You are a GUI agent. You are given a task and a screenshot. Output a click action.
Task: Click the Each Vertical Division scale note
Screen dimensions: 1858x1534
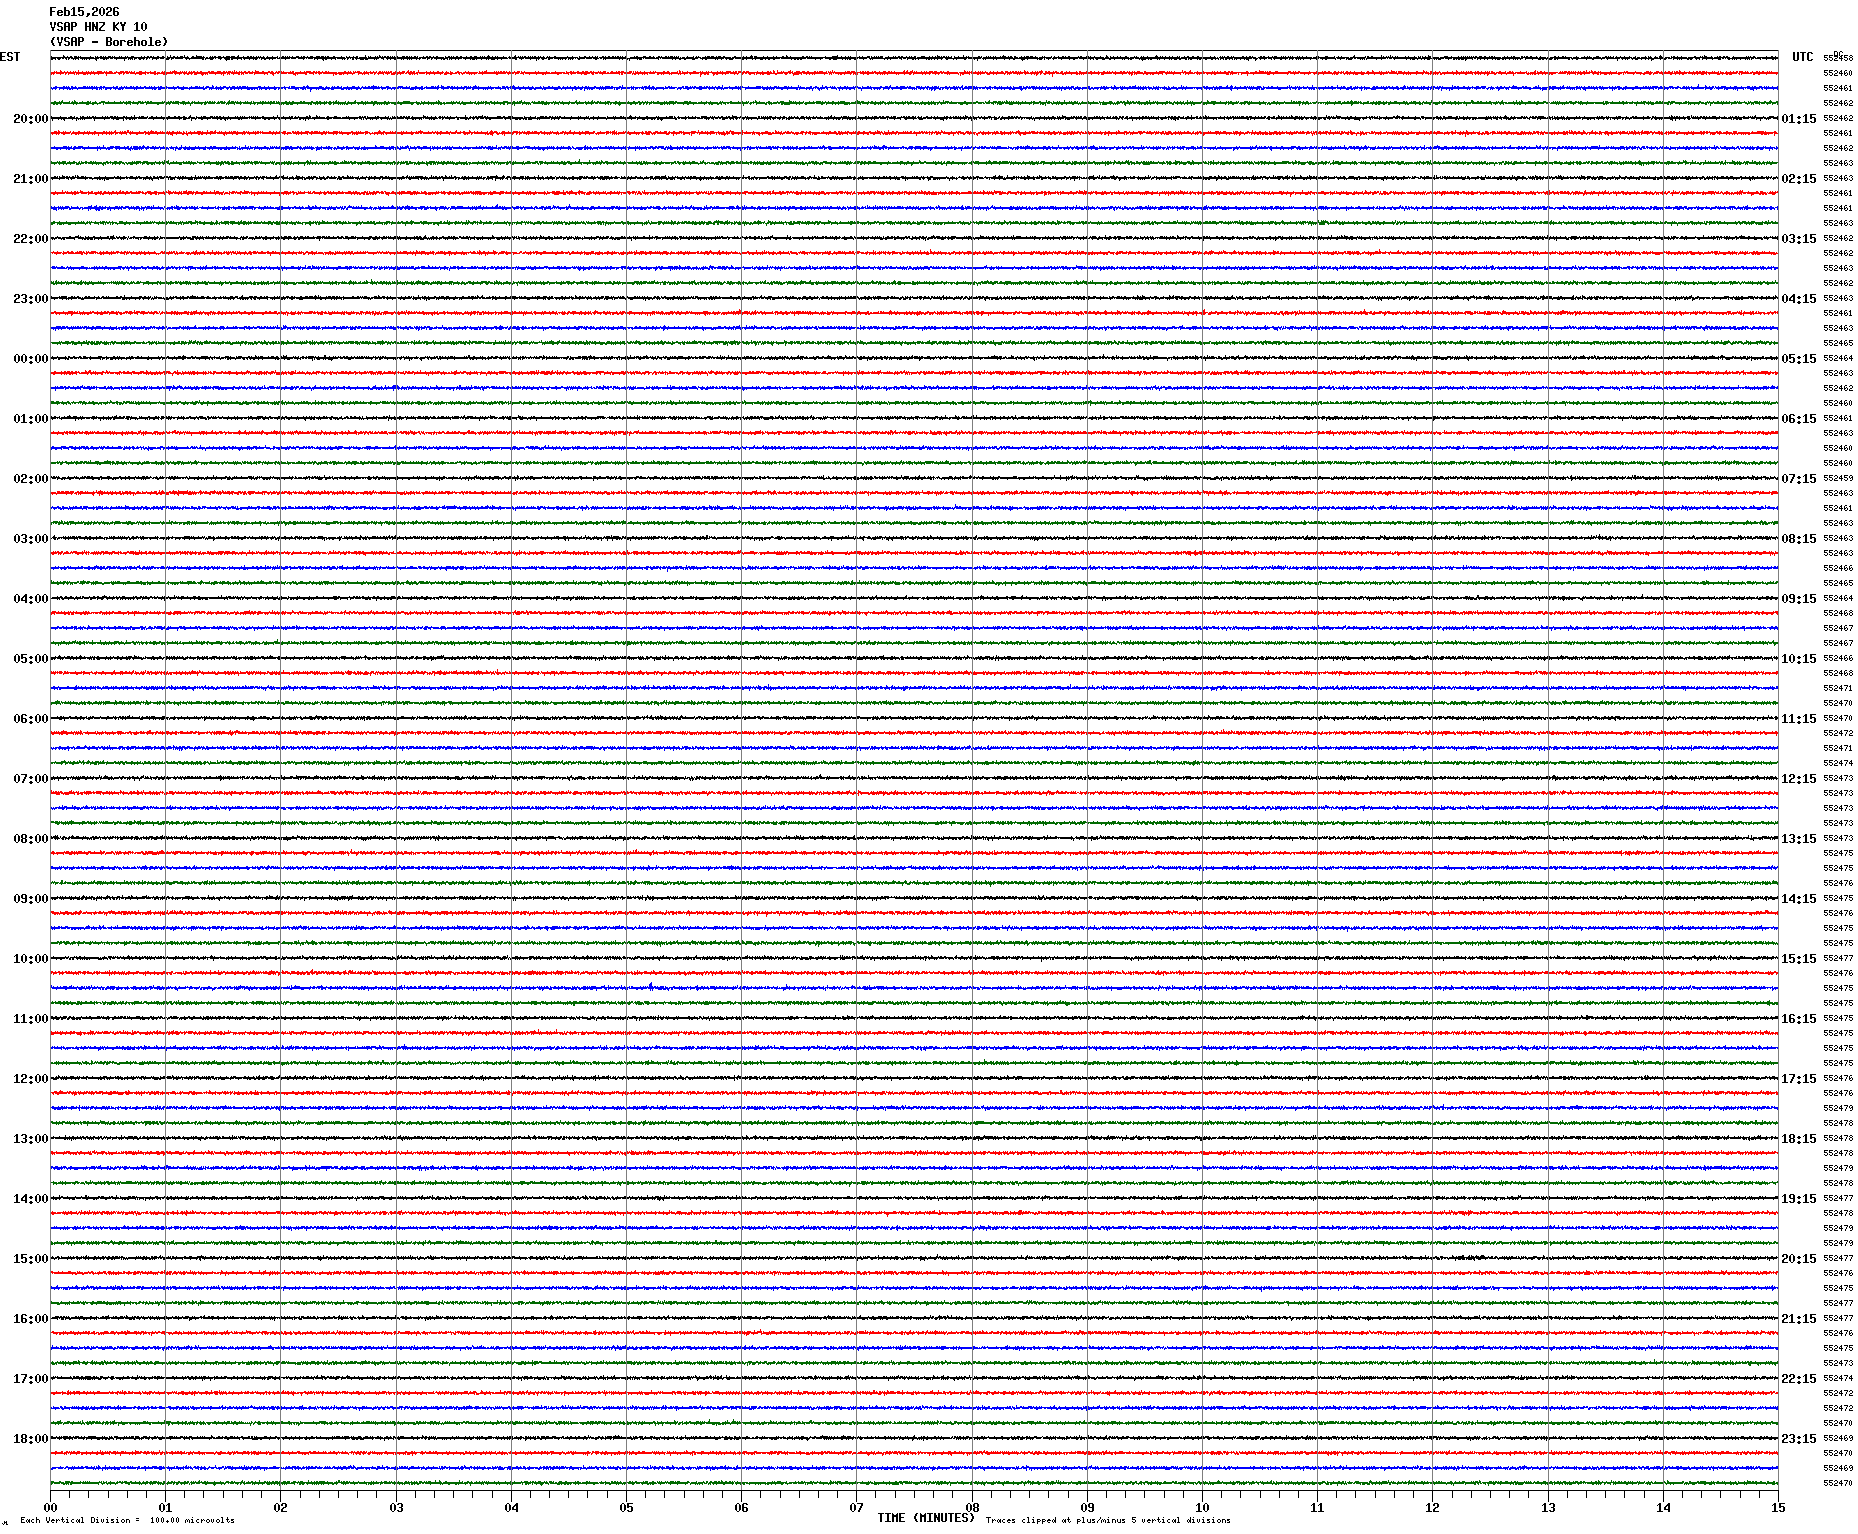click(127, 1520)
